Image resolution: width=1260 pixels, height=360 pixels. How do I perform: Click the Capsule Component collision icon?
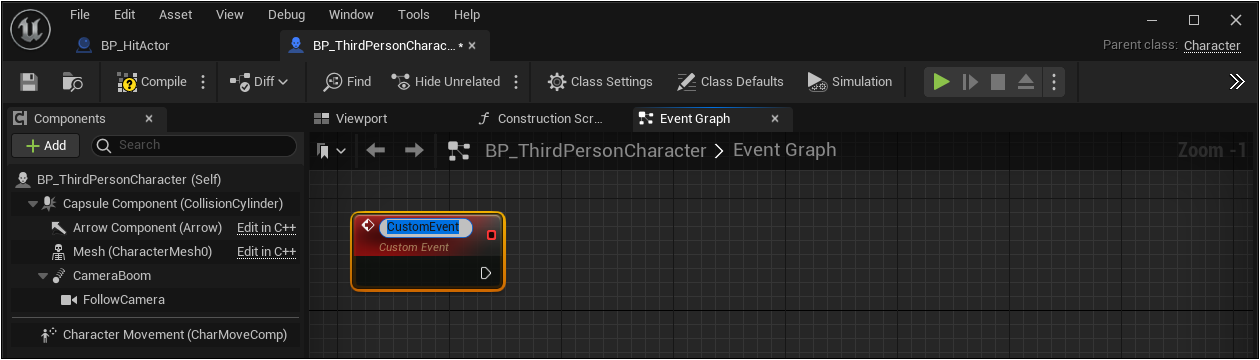49,204
